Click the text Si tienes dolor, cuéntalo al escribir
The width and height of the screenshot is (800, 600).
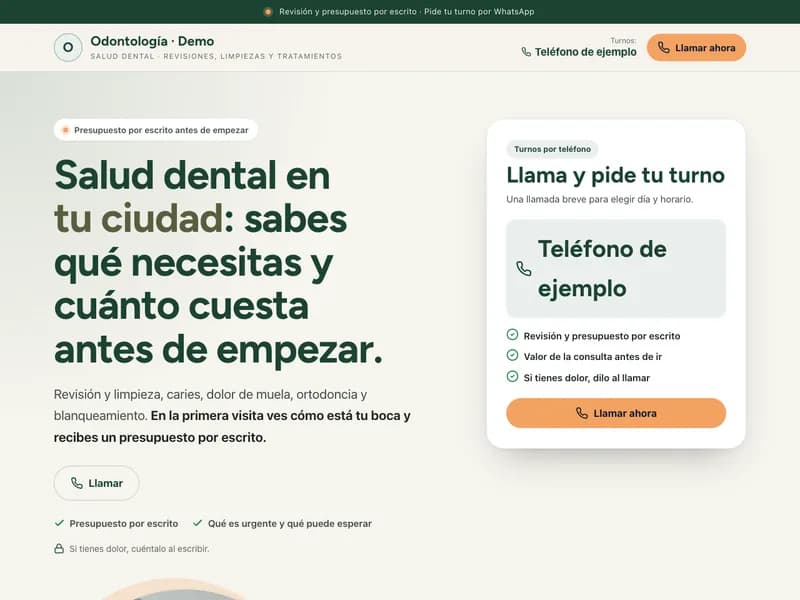click(139, 548)
